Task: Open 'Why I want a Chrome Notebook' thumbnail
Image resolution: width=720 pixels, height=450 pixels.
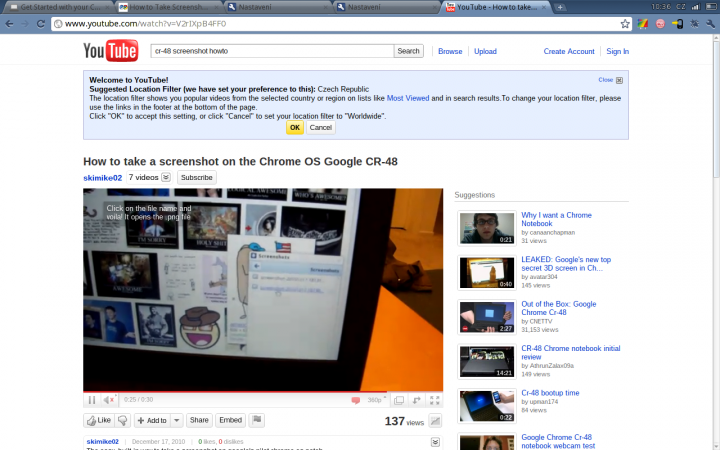Action: 487,228
